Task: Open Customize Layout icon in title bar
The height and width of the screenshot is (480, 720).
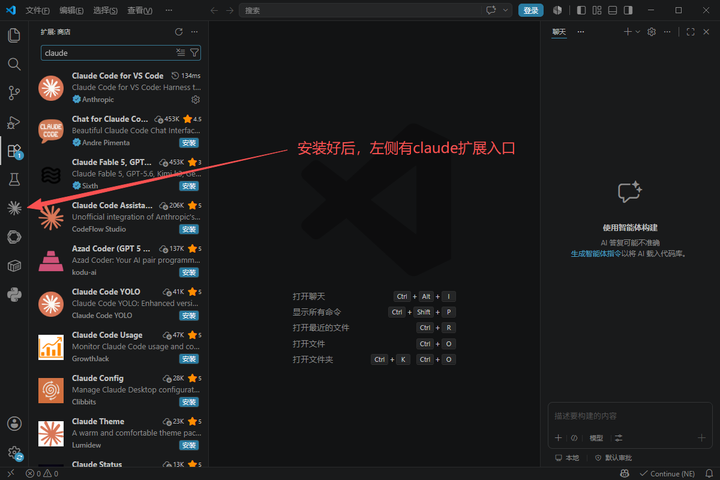Action: point(597,10)
